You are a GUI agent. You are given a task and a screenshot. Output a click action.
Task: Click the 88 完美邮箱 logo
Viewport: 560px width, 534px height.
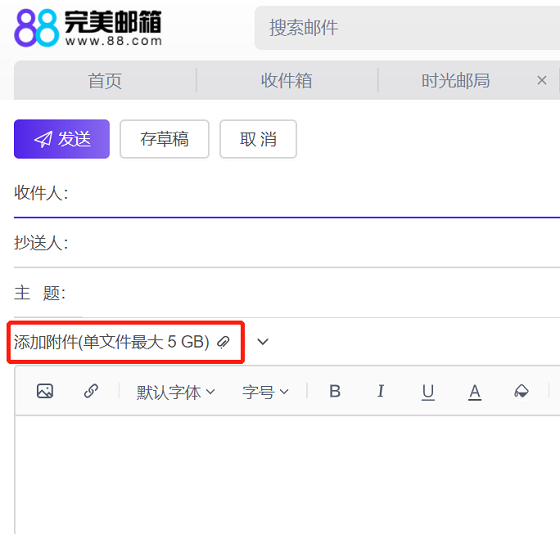[x=88, y=28]
